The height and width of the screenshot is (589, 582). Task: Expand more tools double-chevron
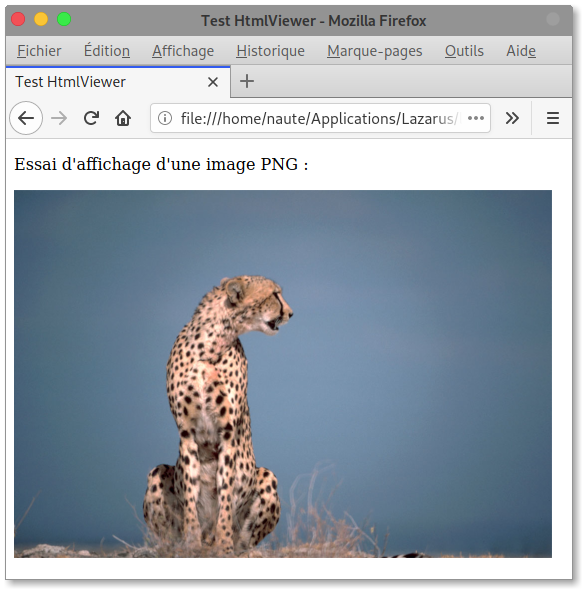512,118
